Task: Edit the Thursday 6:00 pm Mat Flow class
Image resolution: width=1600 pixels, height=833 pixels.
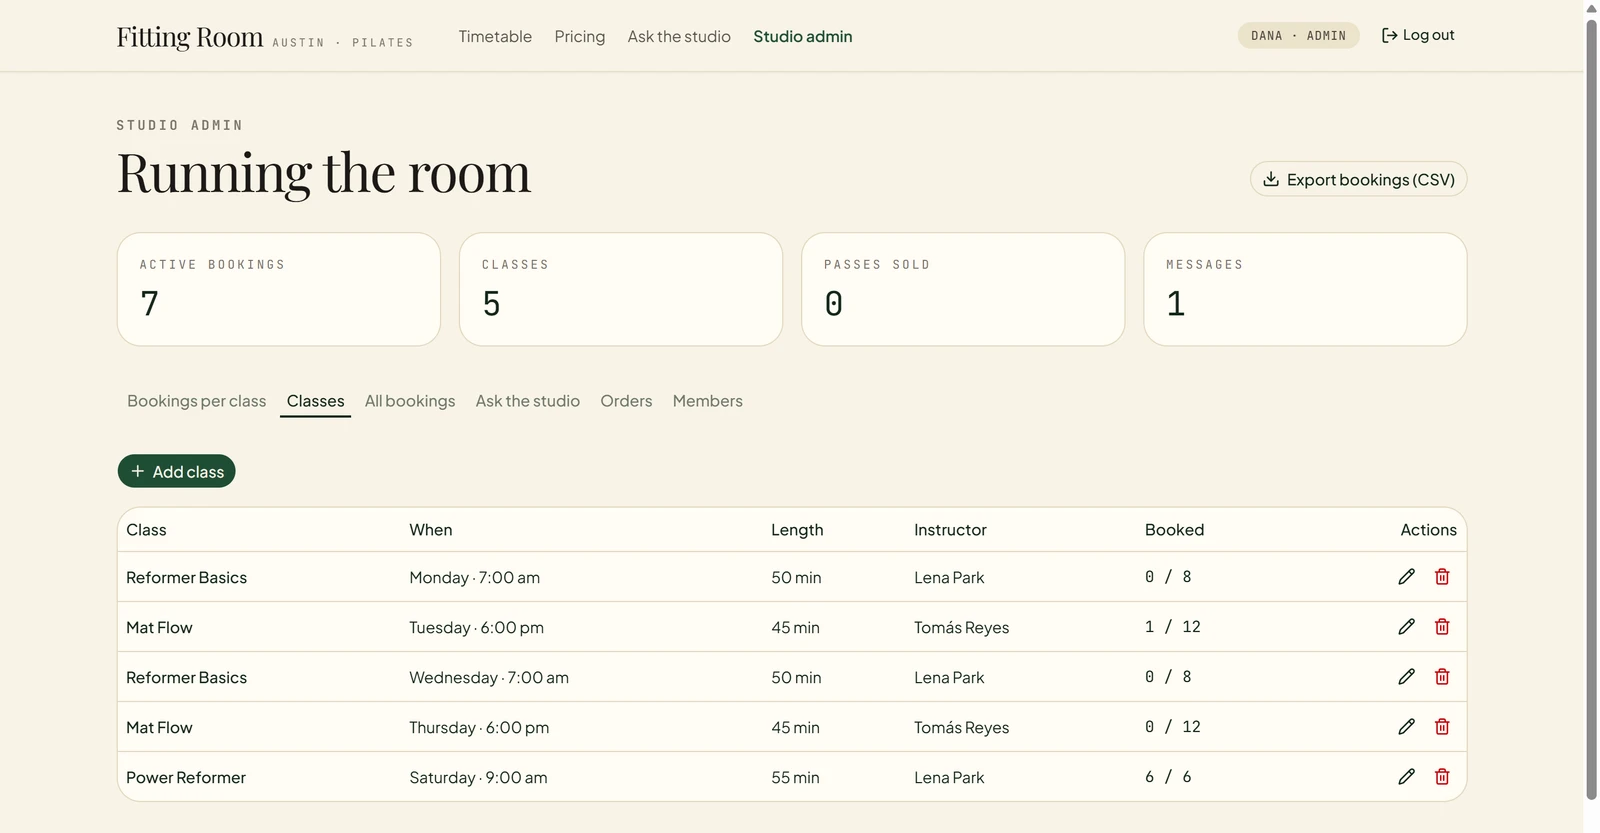Action: [x=1406, y=727]
